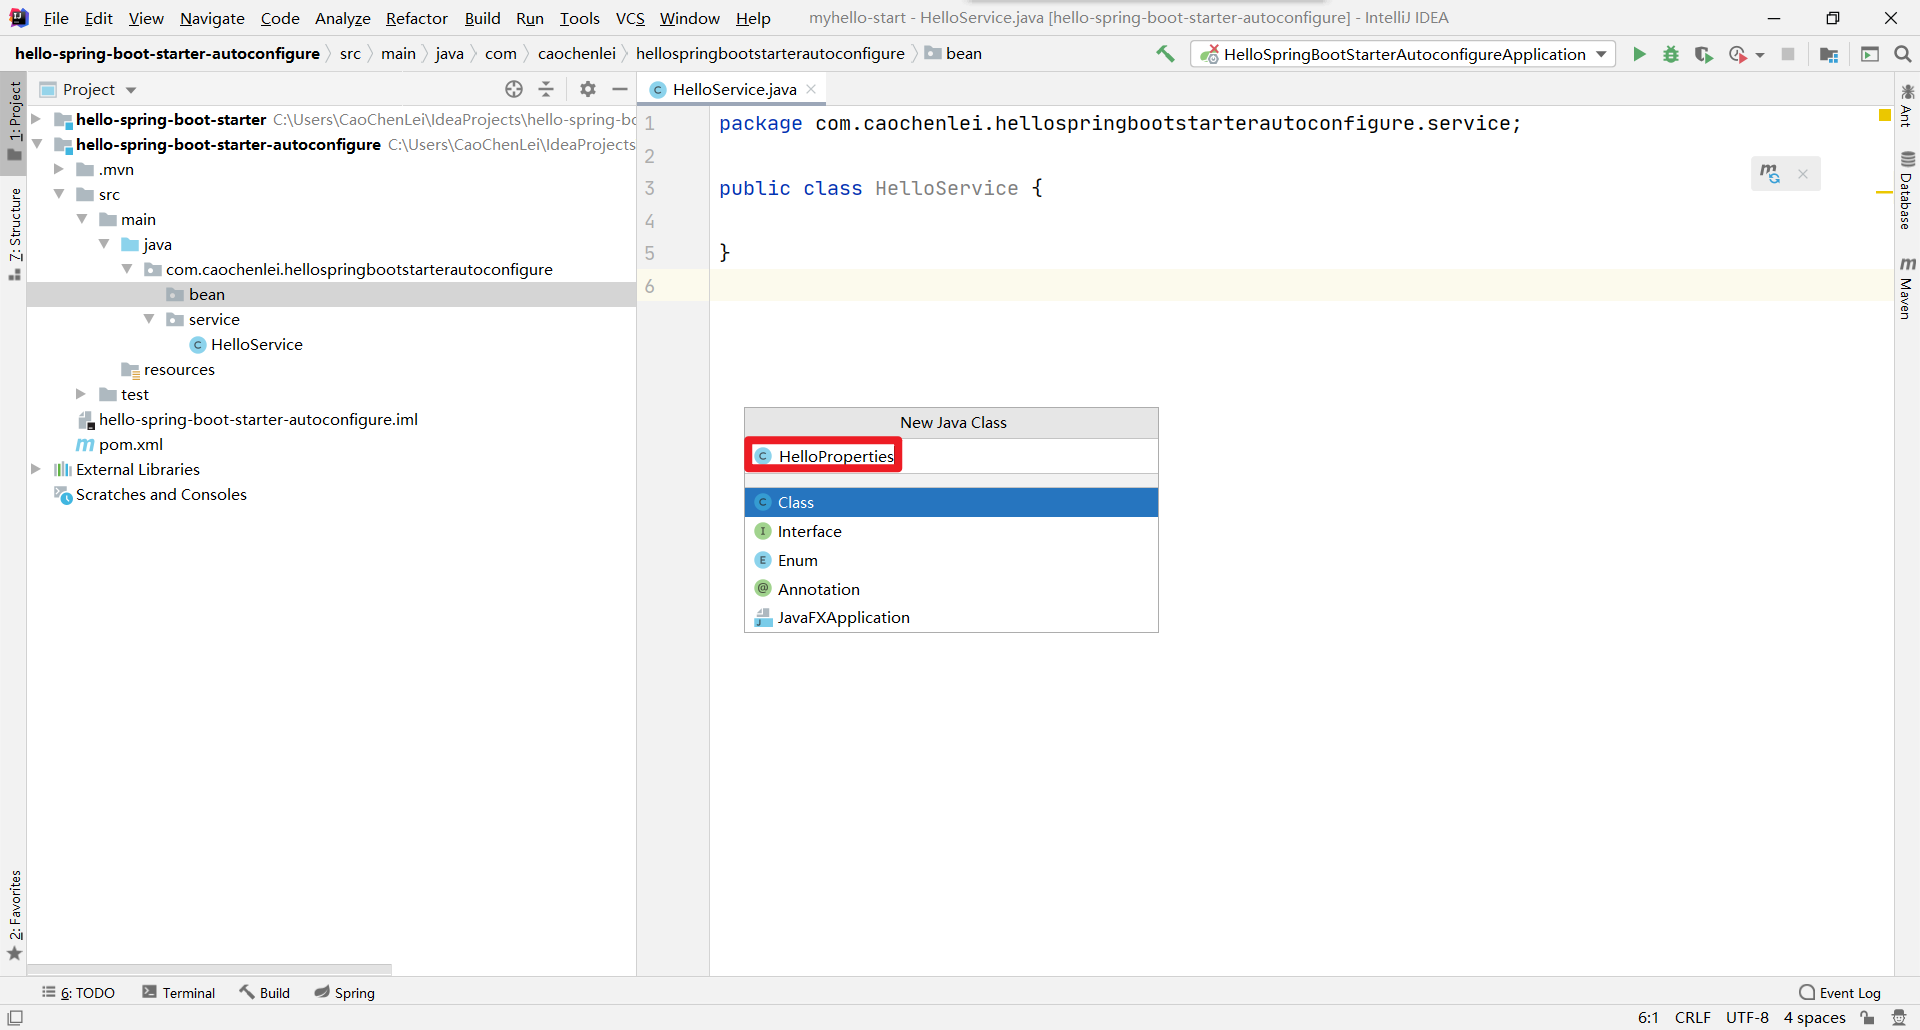Open the Maven side panel

click(1907, 288)
